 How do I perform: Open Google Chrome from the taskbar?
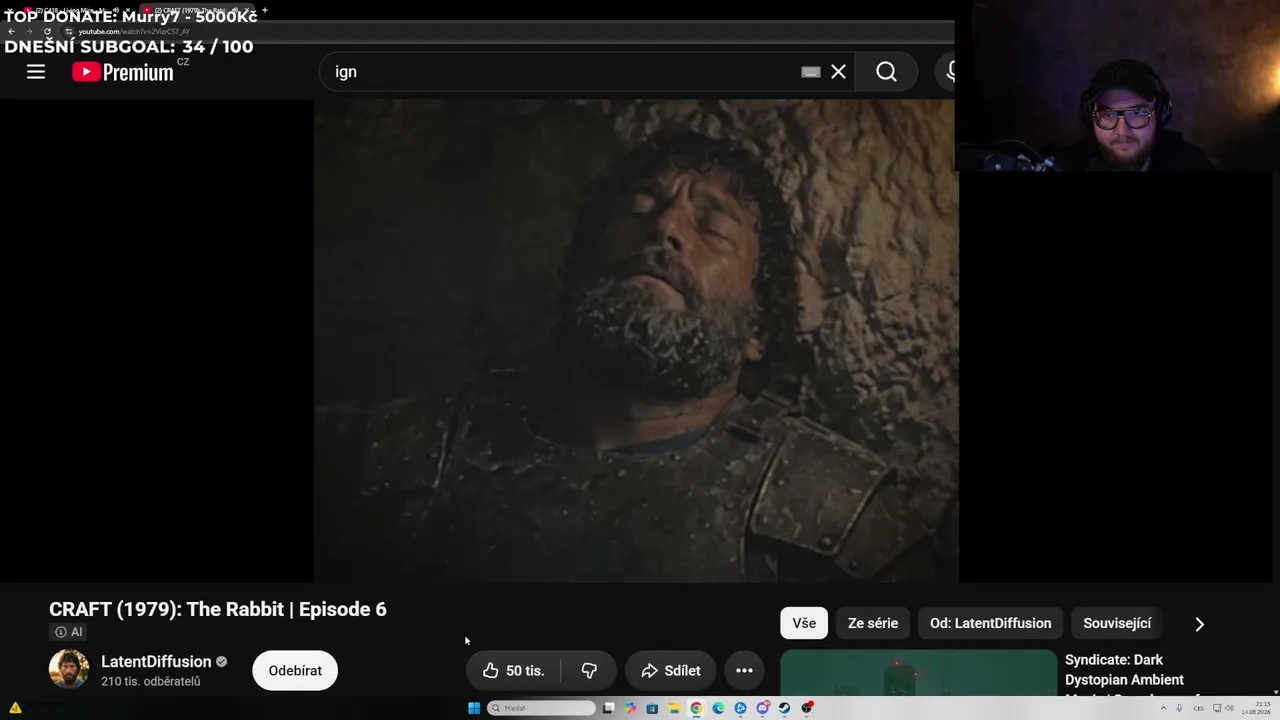[696, 708]
